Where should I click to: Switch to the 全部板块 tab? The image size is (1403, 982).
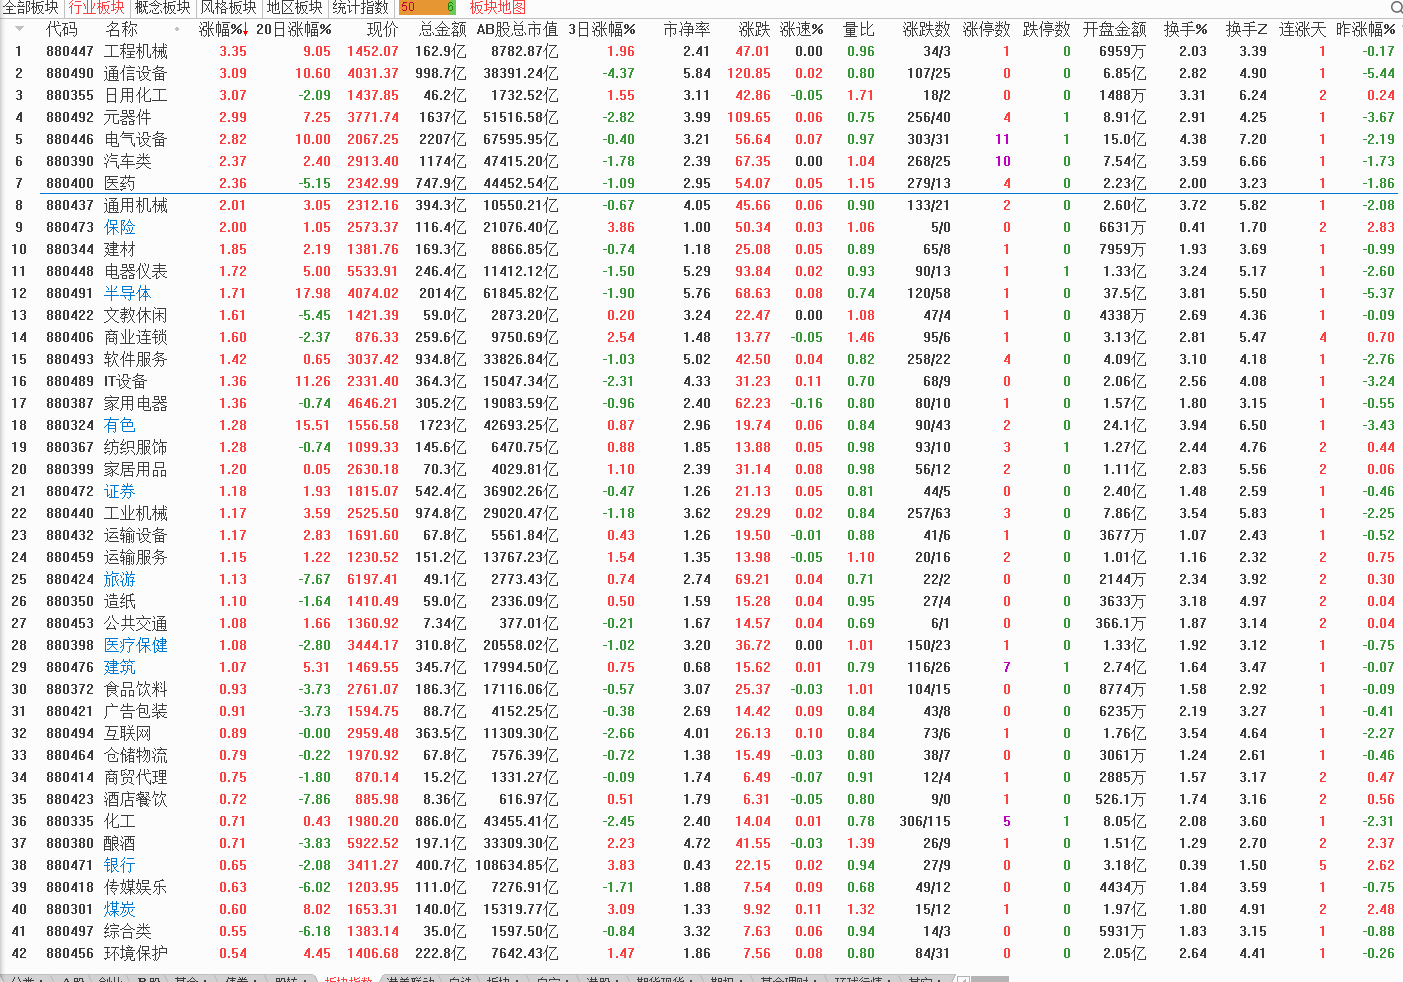(31, 8)
